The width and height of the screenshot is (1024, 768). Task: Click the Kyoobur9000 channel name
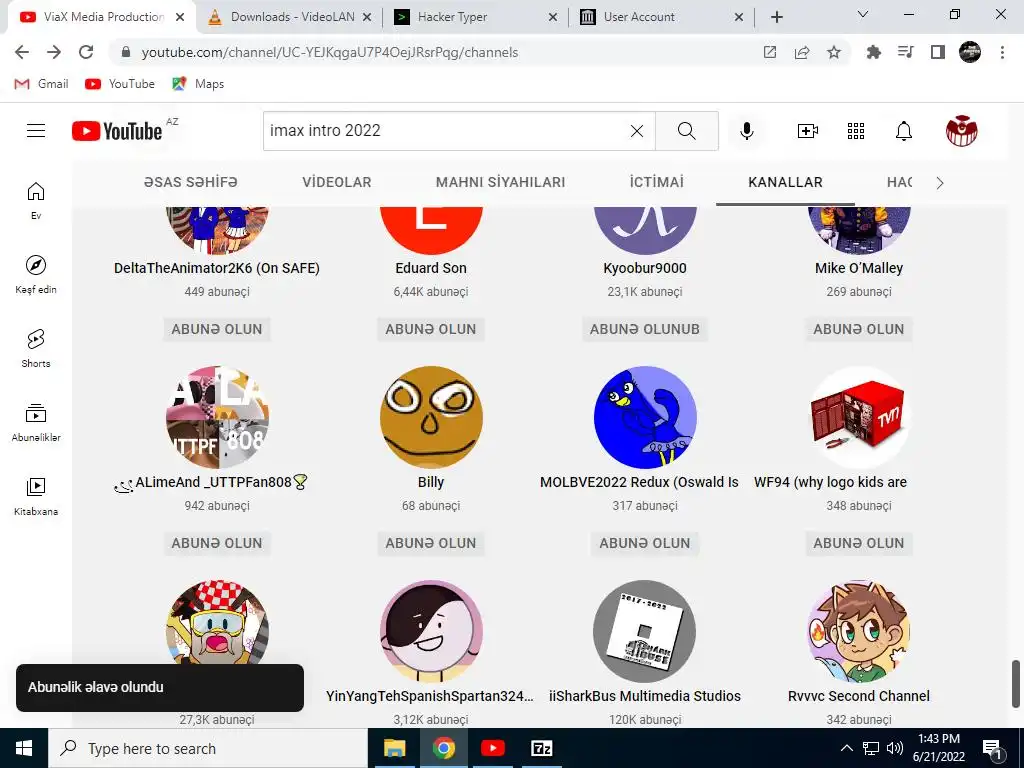point(645,268)
